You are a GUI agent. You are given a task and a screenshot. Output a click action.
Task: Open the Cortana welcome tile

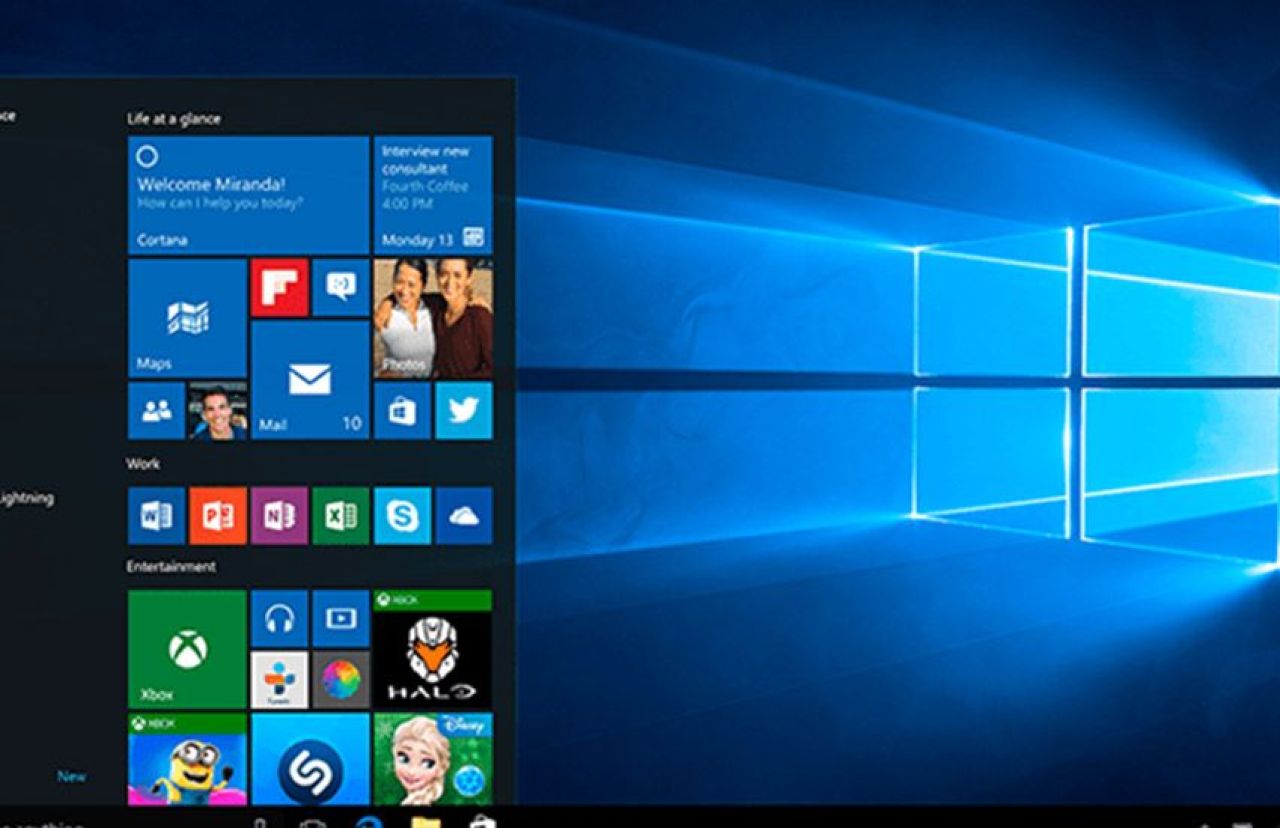pos(248,195)
